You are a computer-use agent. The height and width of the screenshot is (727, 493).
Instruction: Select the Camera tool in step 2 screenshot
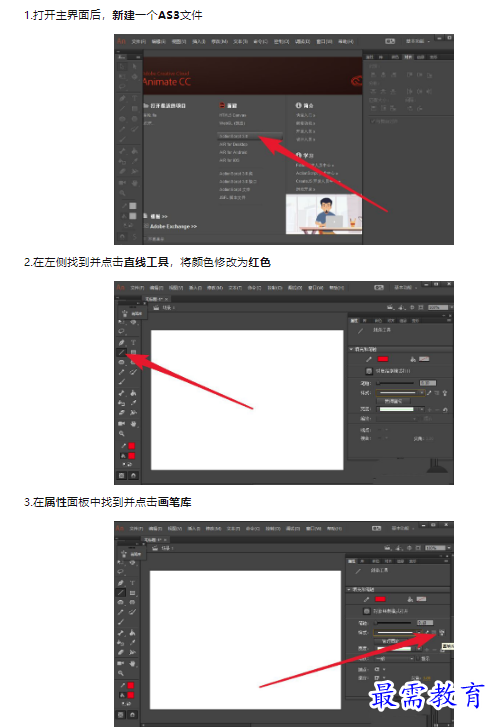pos(122,424)
